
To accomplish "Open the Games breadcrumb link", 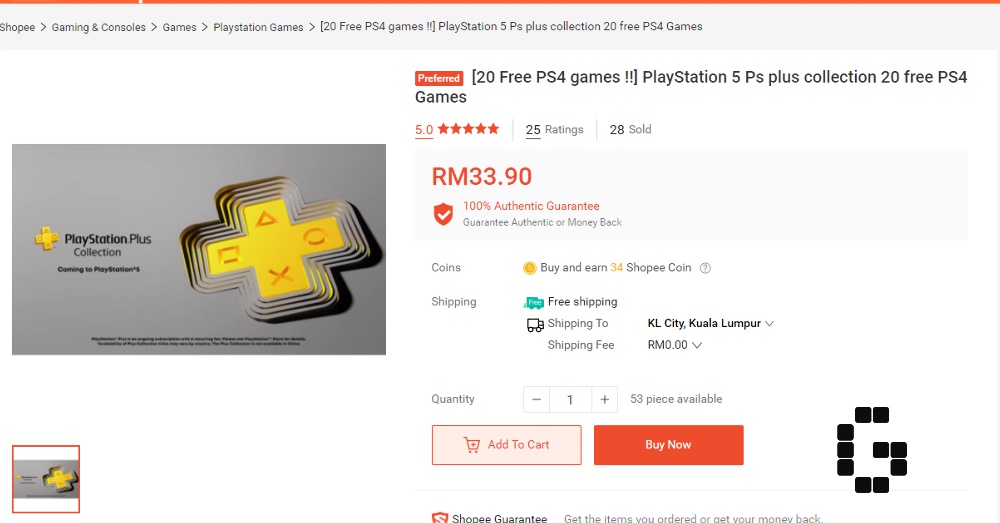I will pos(180,27).
